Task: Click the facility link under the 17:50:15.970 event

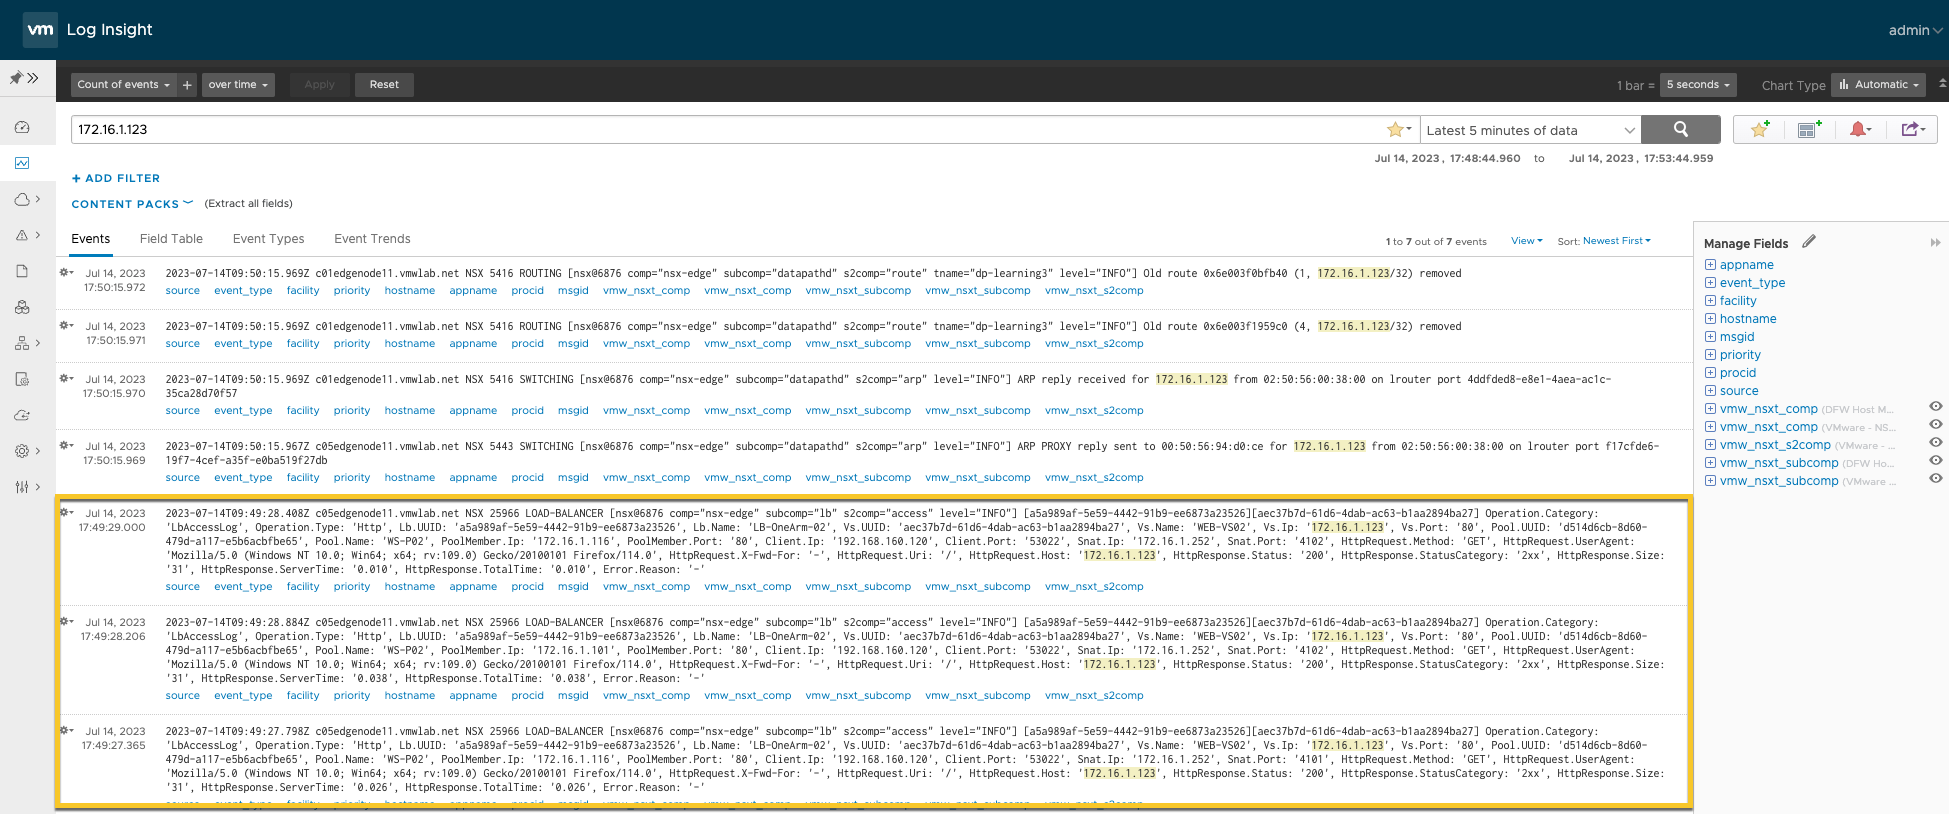Action: (x=303, y=411)
